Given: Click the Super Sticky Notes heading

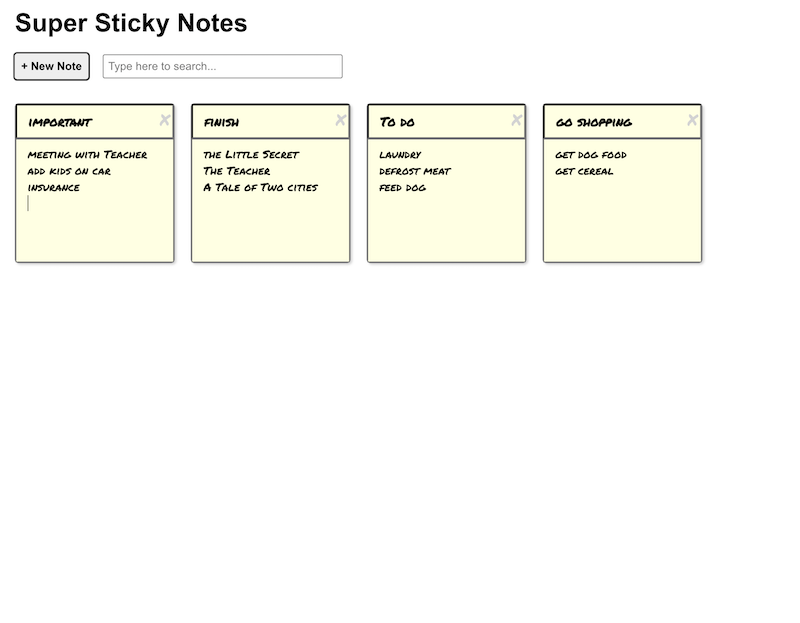Looking at the screenshot, I should [130, 23].
